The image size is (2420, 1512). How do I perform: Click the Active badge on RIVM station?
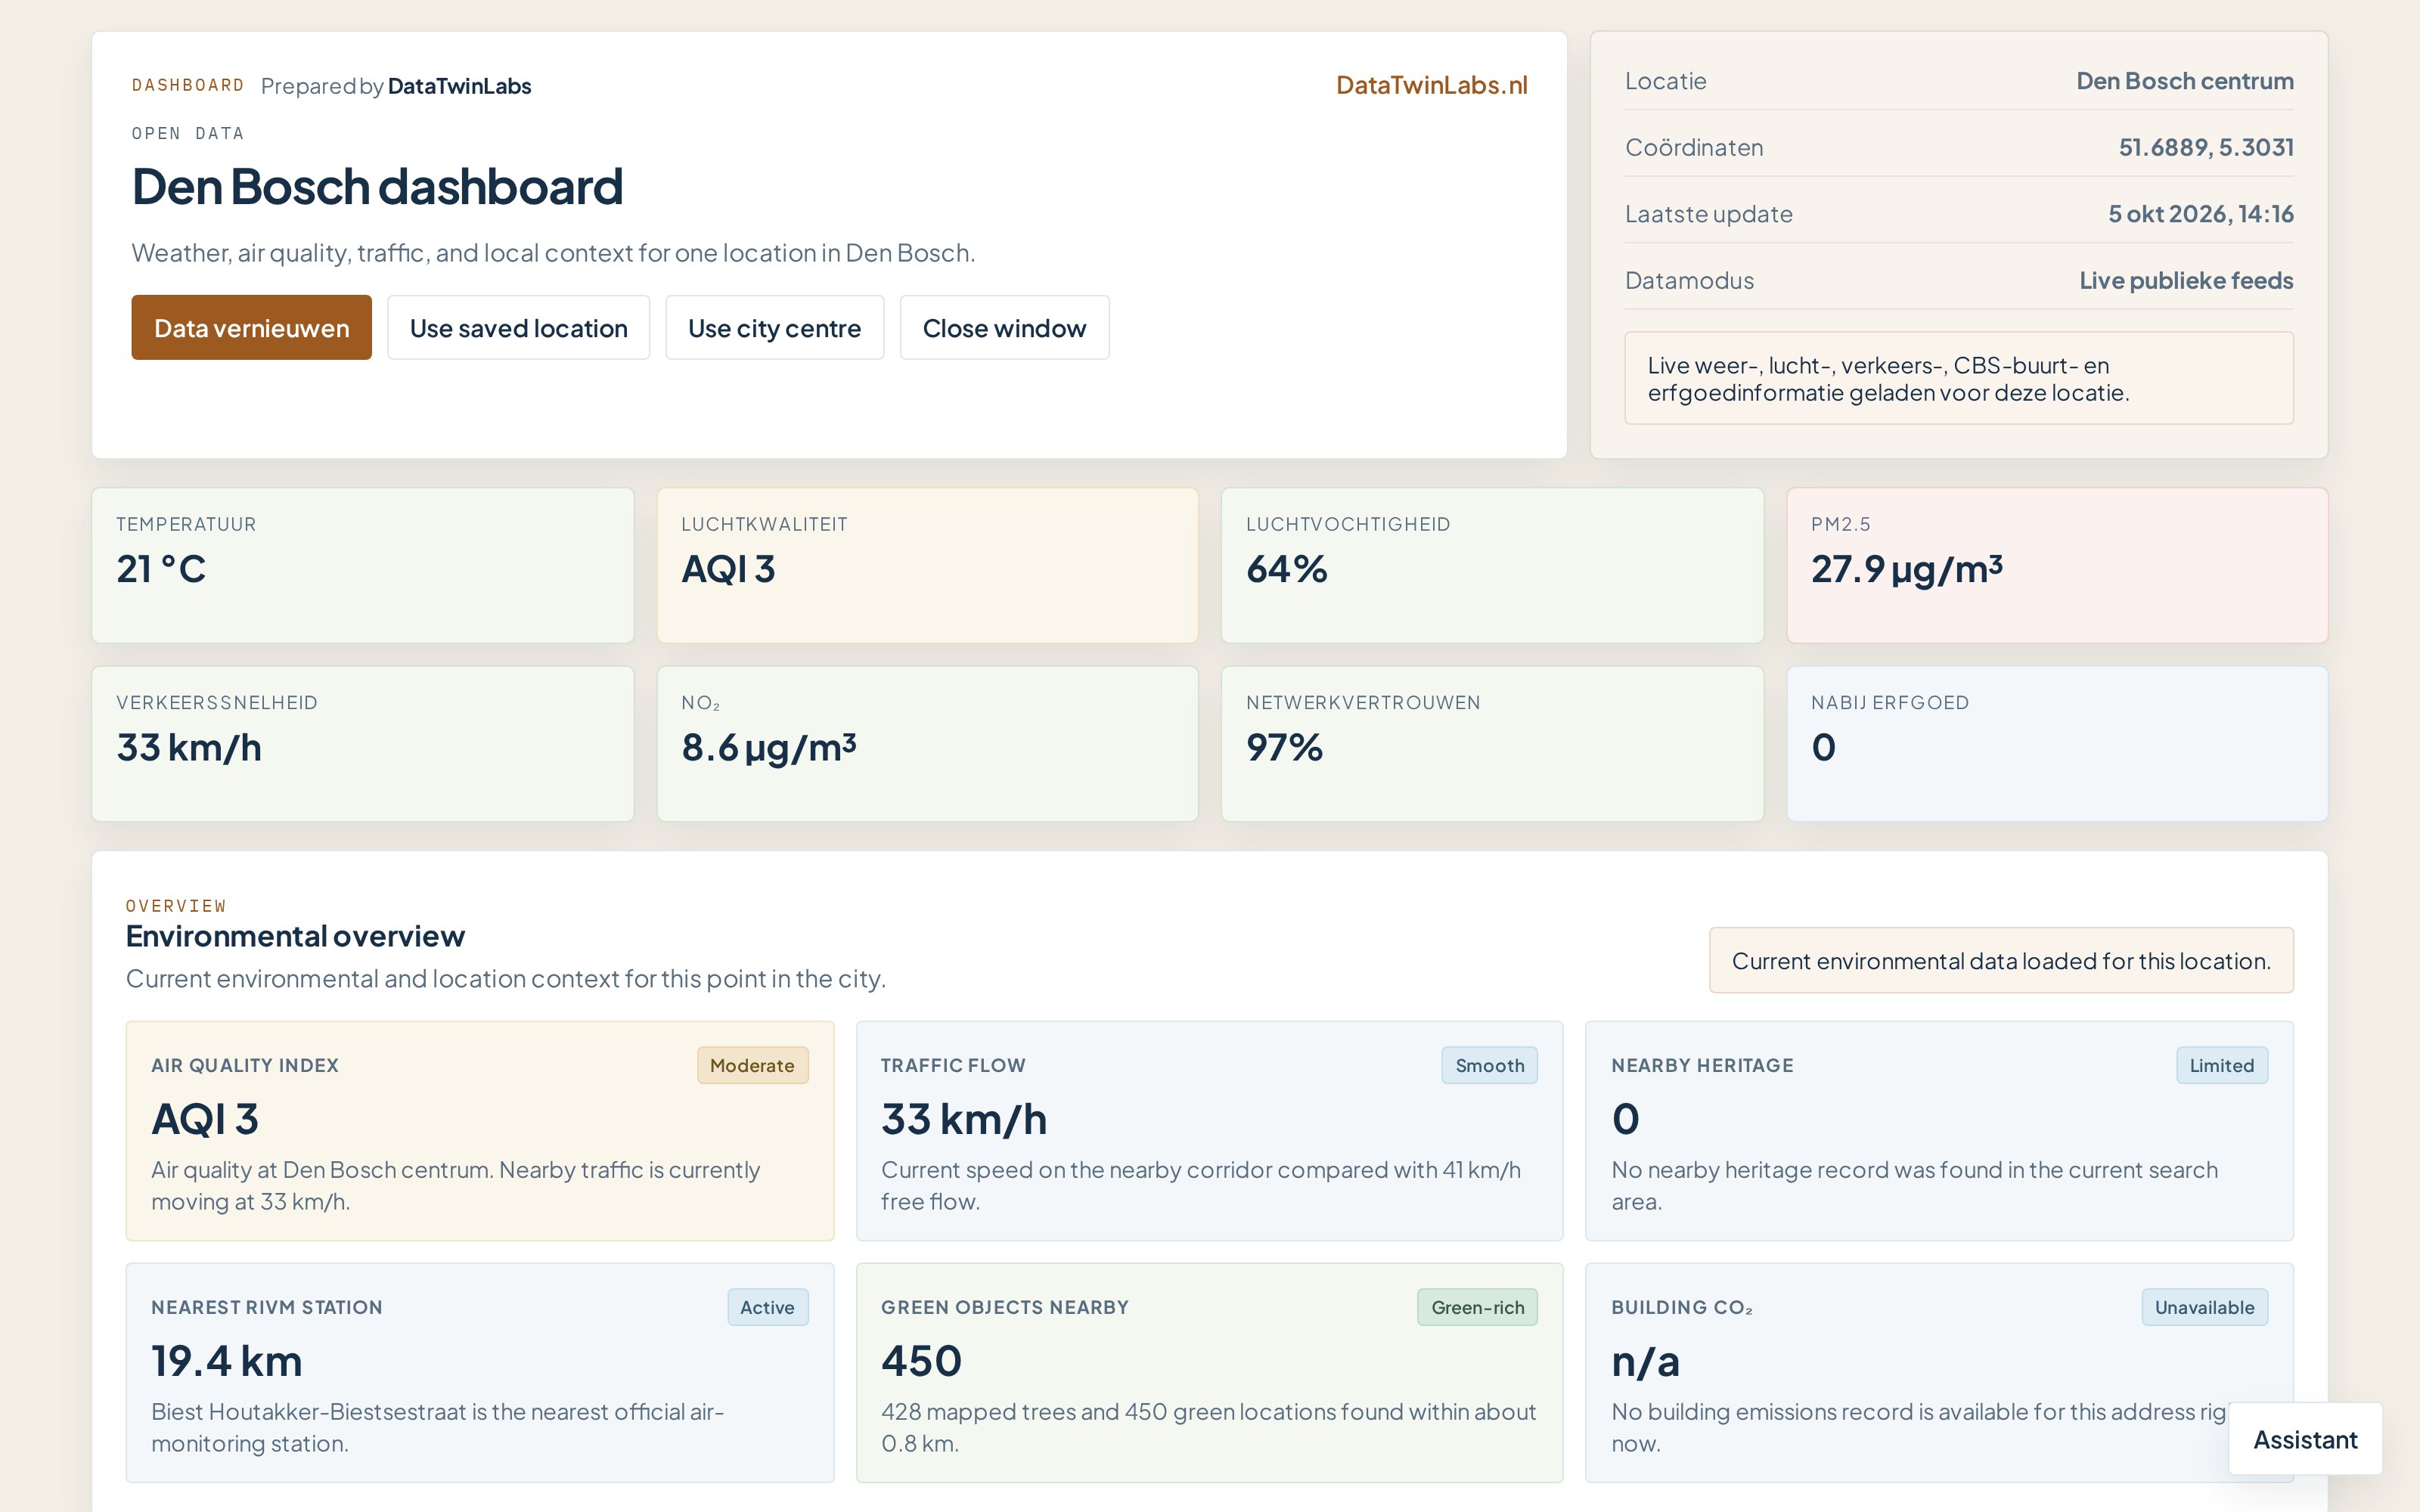[767, 1307]
